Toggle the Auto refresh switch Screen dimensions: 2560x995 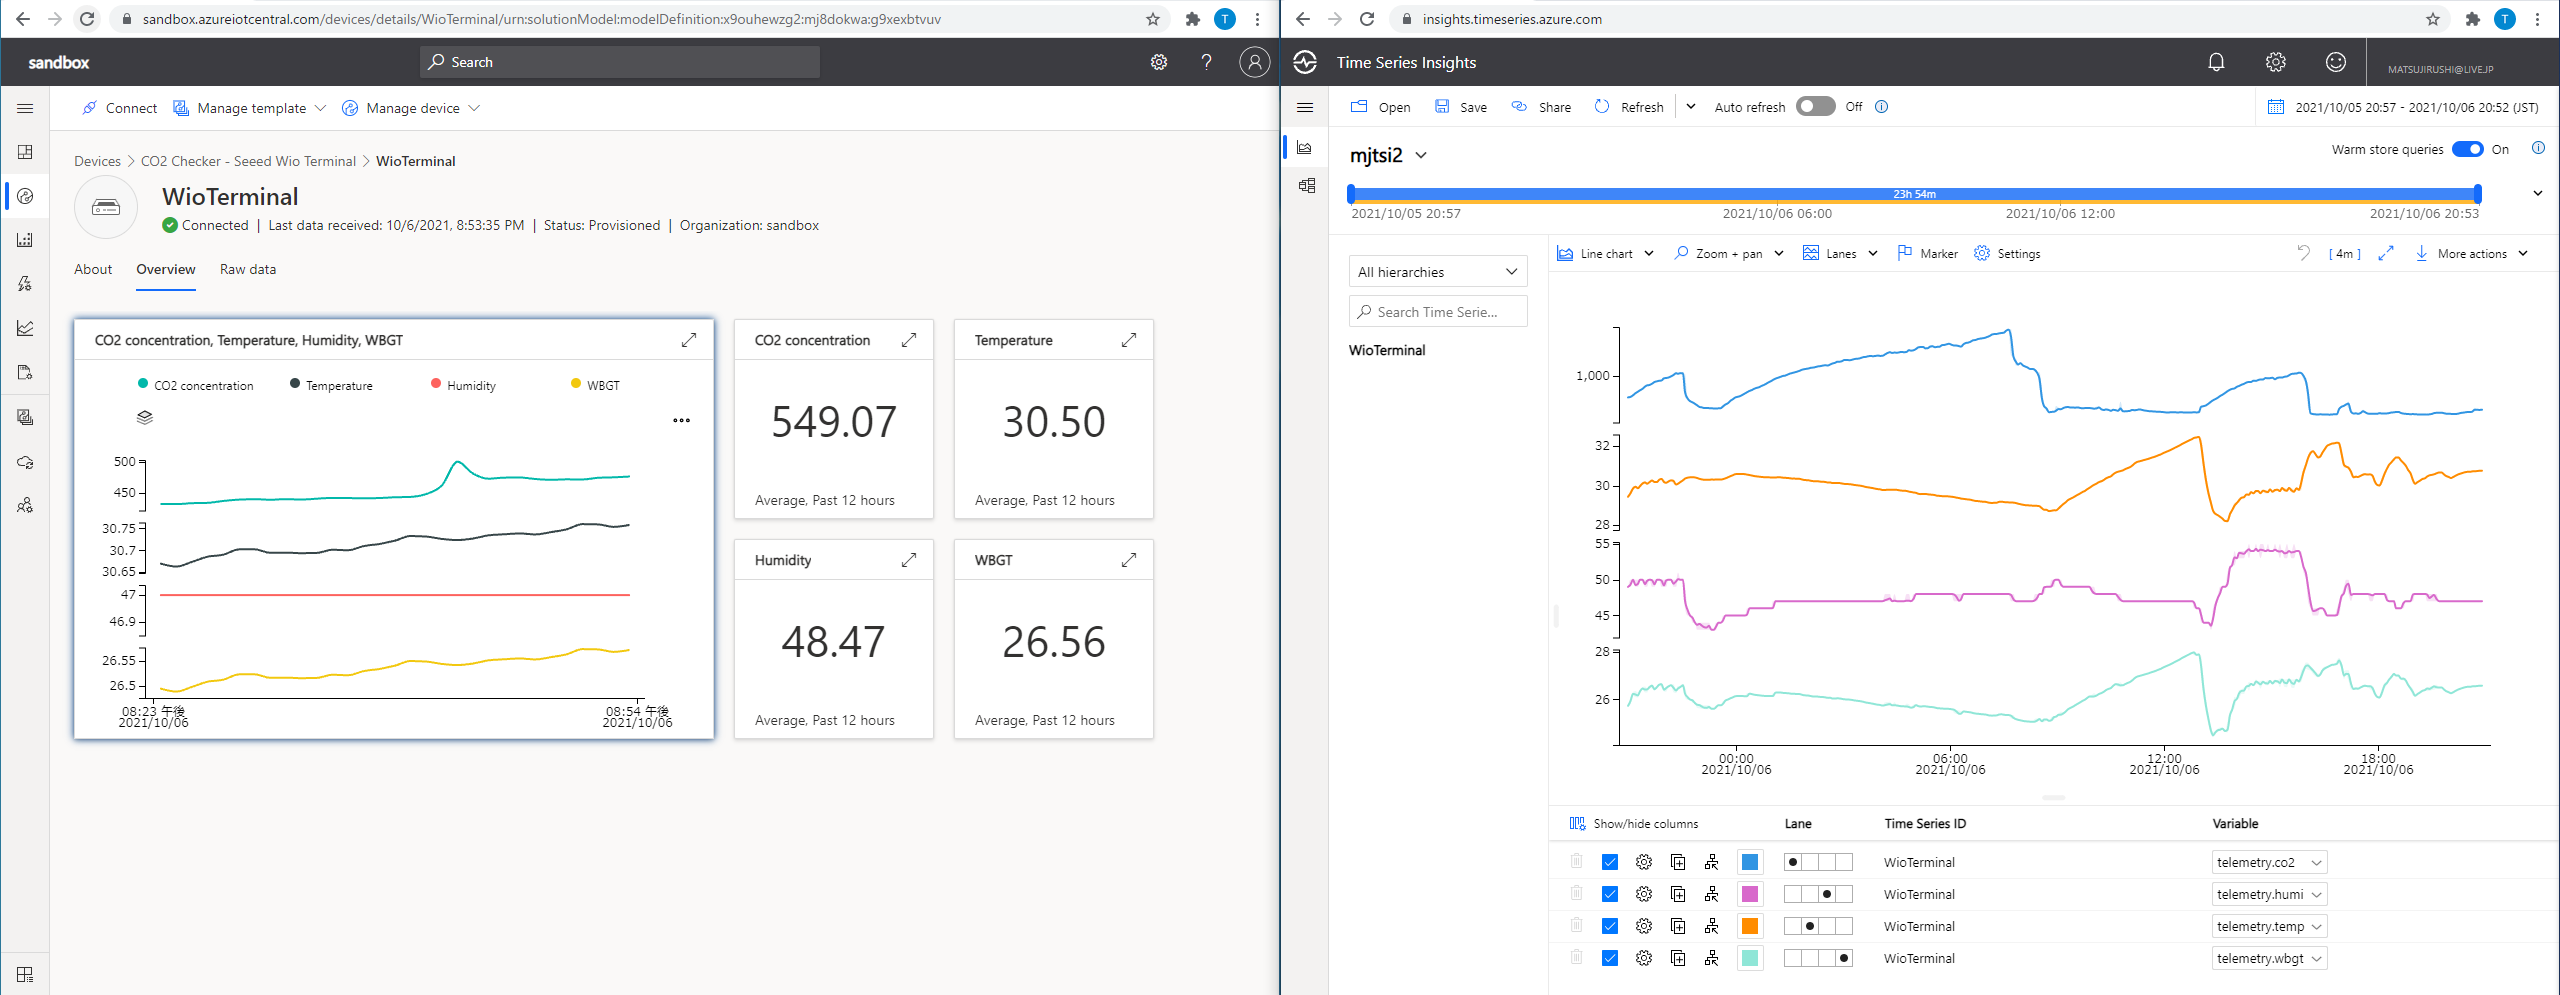click(1815, 107)
